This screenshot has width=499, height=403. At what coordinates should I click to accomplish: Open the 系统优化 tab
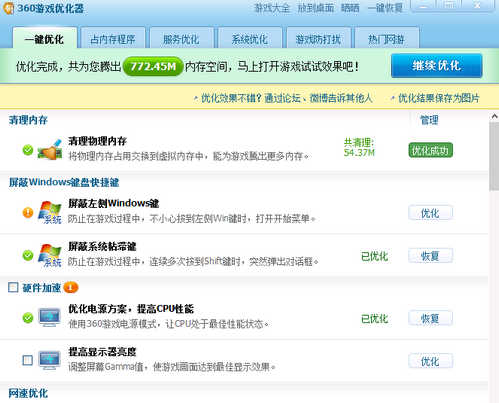[x=250, y=39]
